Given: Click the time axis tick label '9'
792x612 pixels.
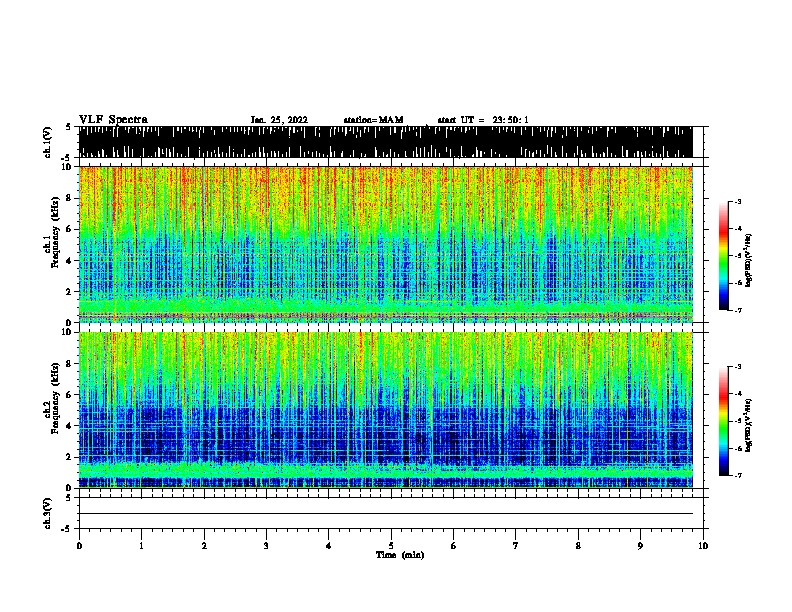Looking at the screenshot, I should tap(640, 546).
